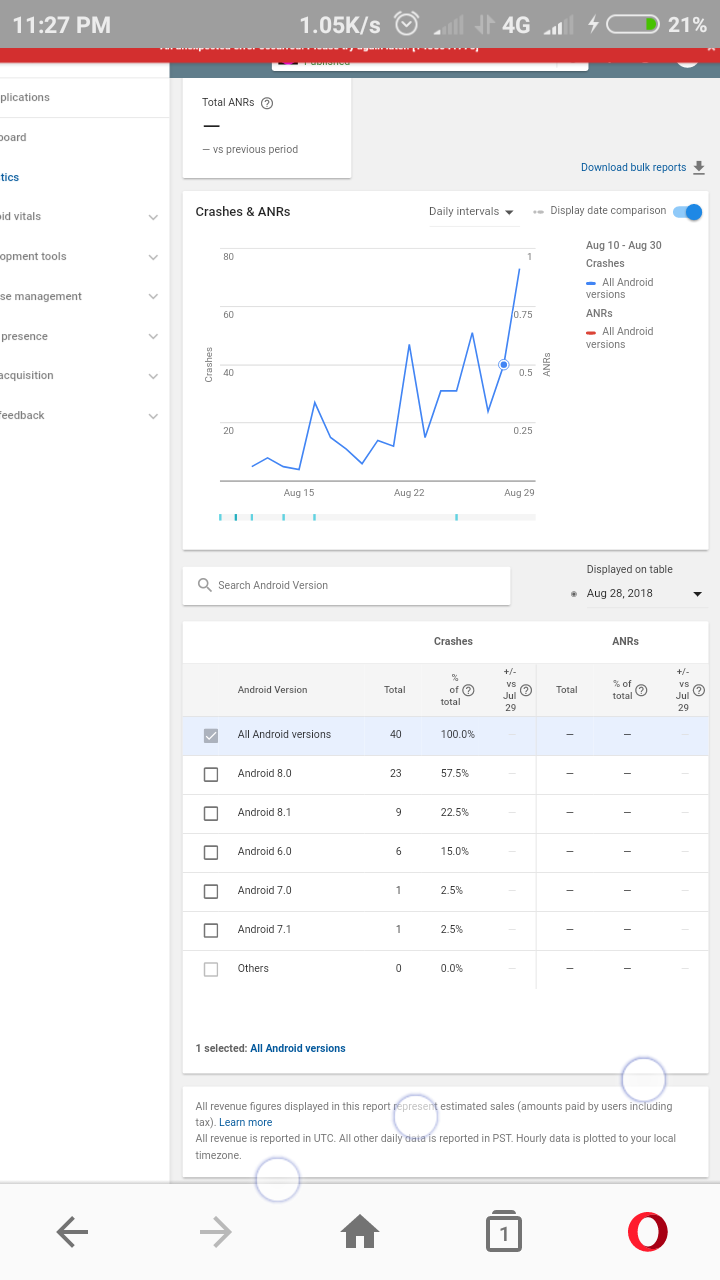Viewport: 720px width, 1280px height.
Task: Click help icon beside Crashes % of total
Action: (468, 690)
